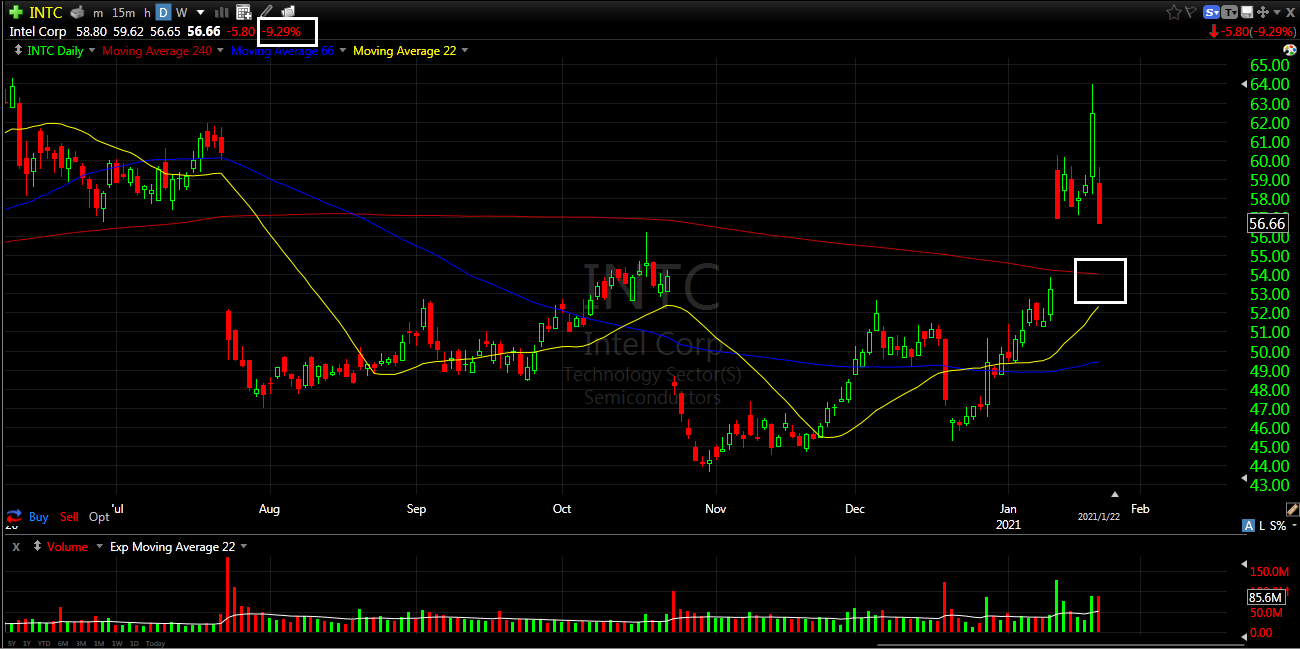
Task: Select the Daily (D) timeframe
Action: click(163, 13)
